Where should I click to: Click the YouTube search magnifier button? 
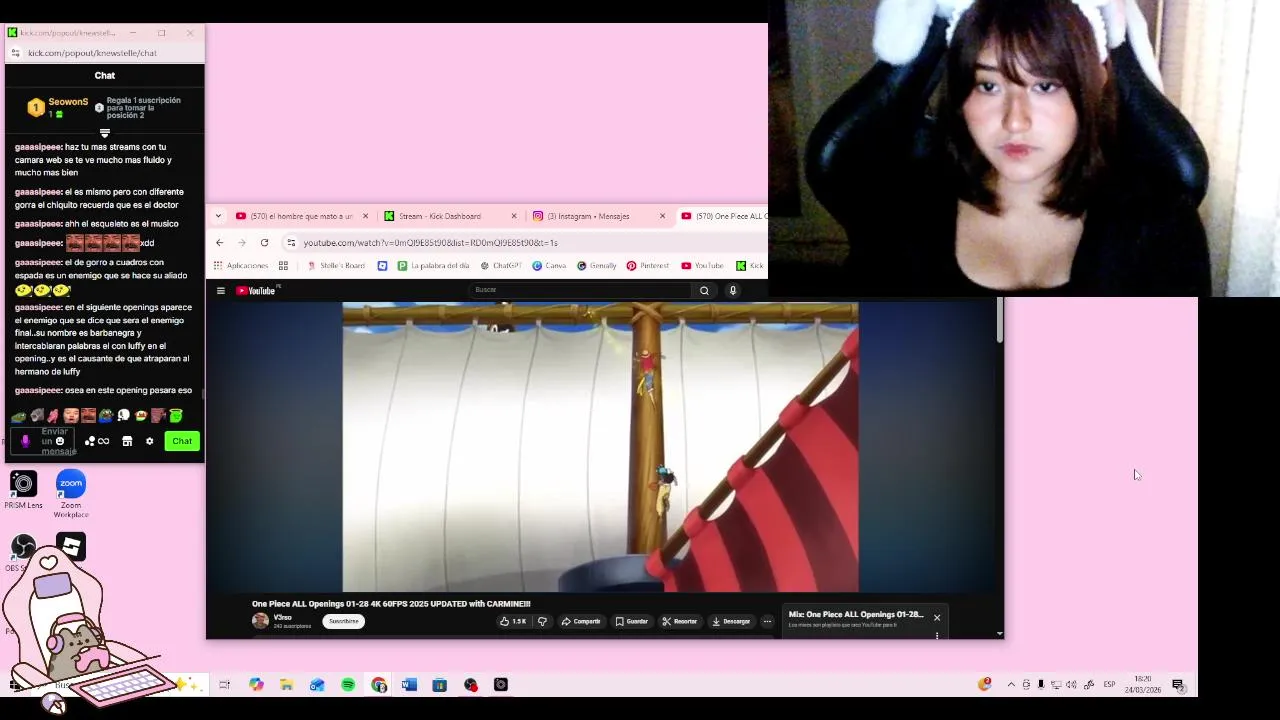coord(704,291)
